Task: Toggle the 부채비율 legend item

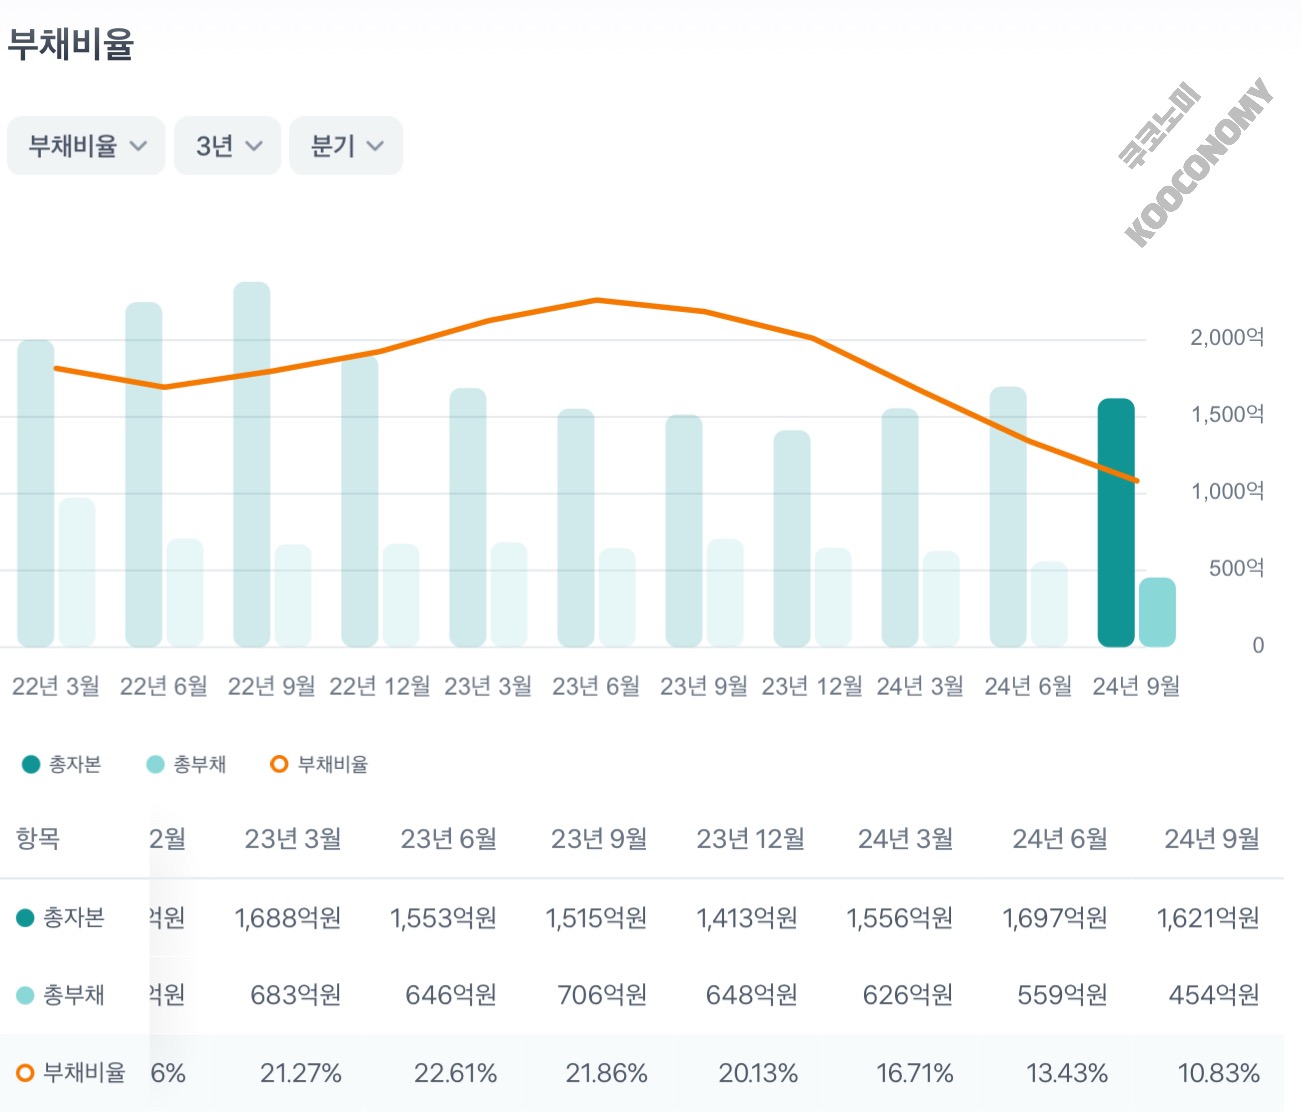Action: pyautogui.click(x=319, y=765)
